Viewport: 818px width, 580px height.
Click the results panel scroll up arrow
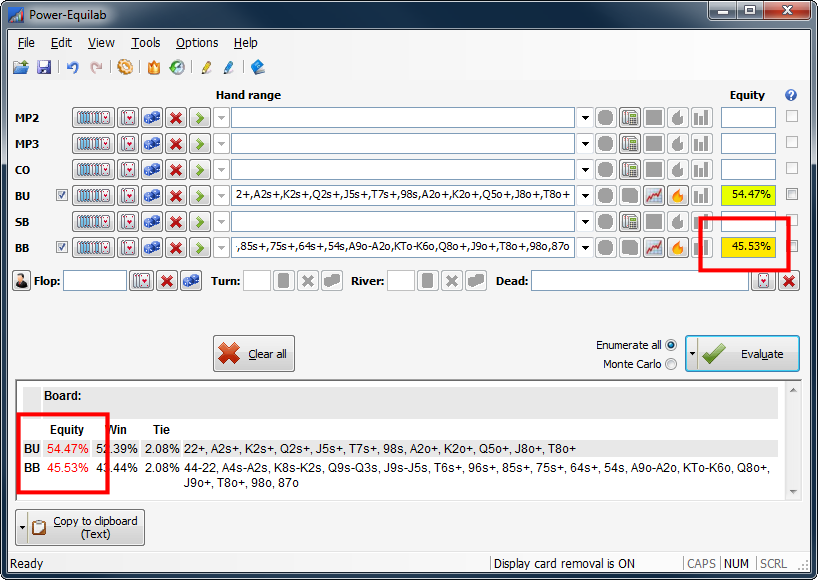coord(793,390)
